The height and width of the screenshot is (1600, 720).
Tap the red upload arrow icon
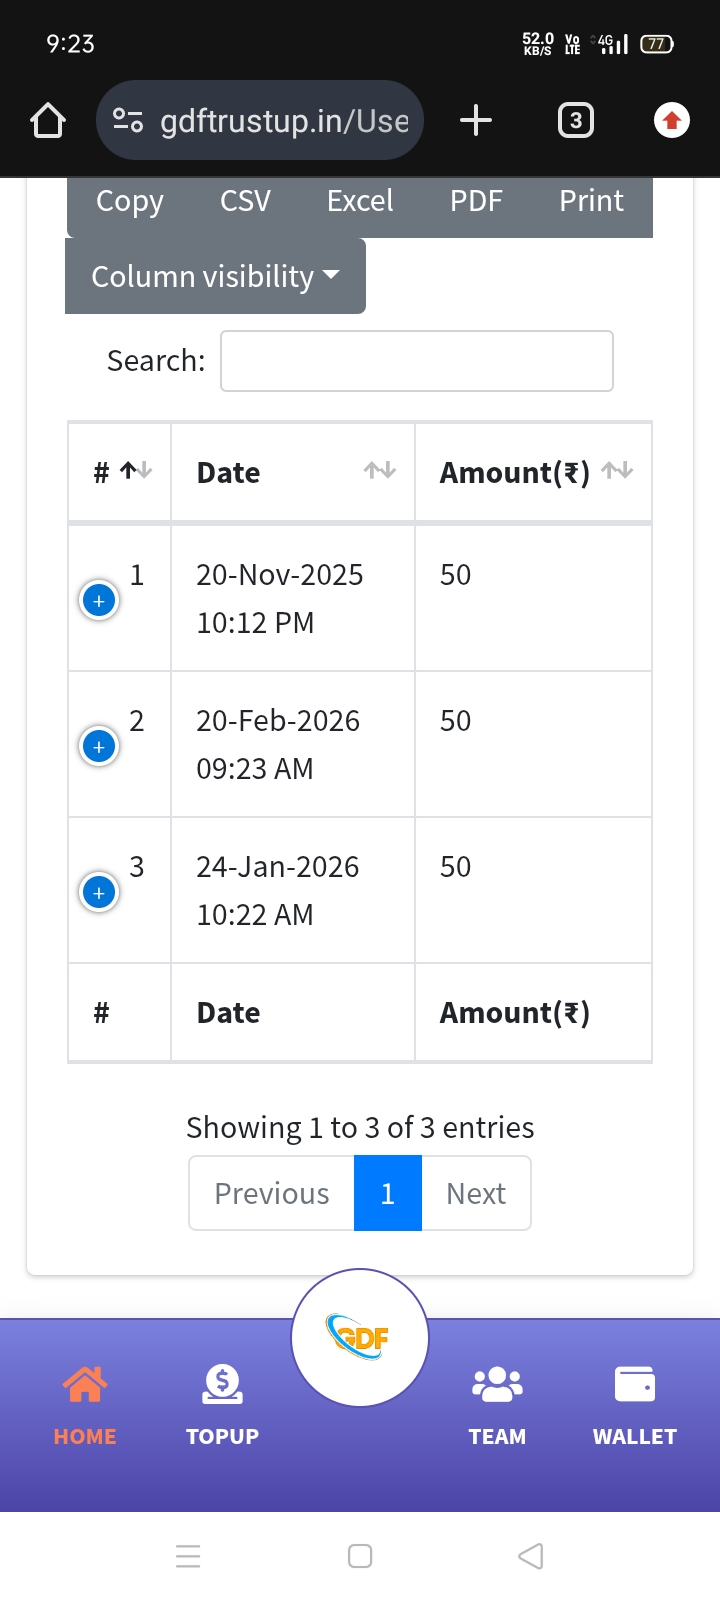click(x=671, y=121)
